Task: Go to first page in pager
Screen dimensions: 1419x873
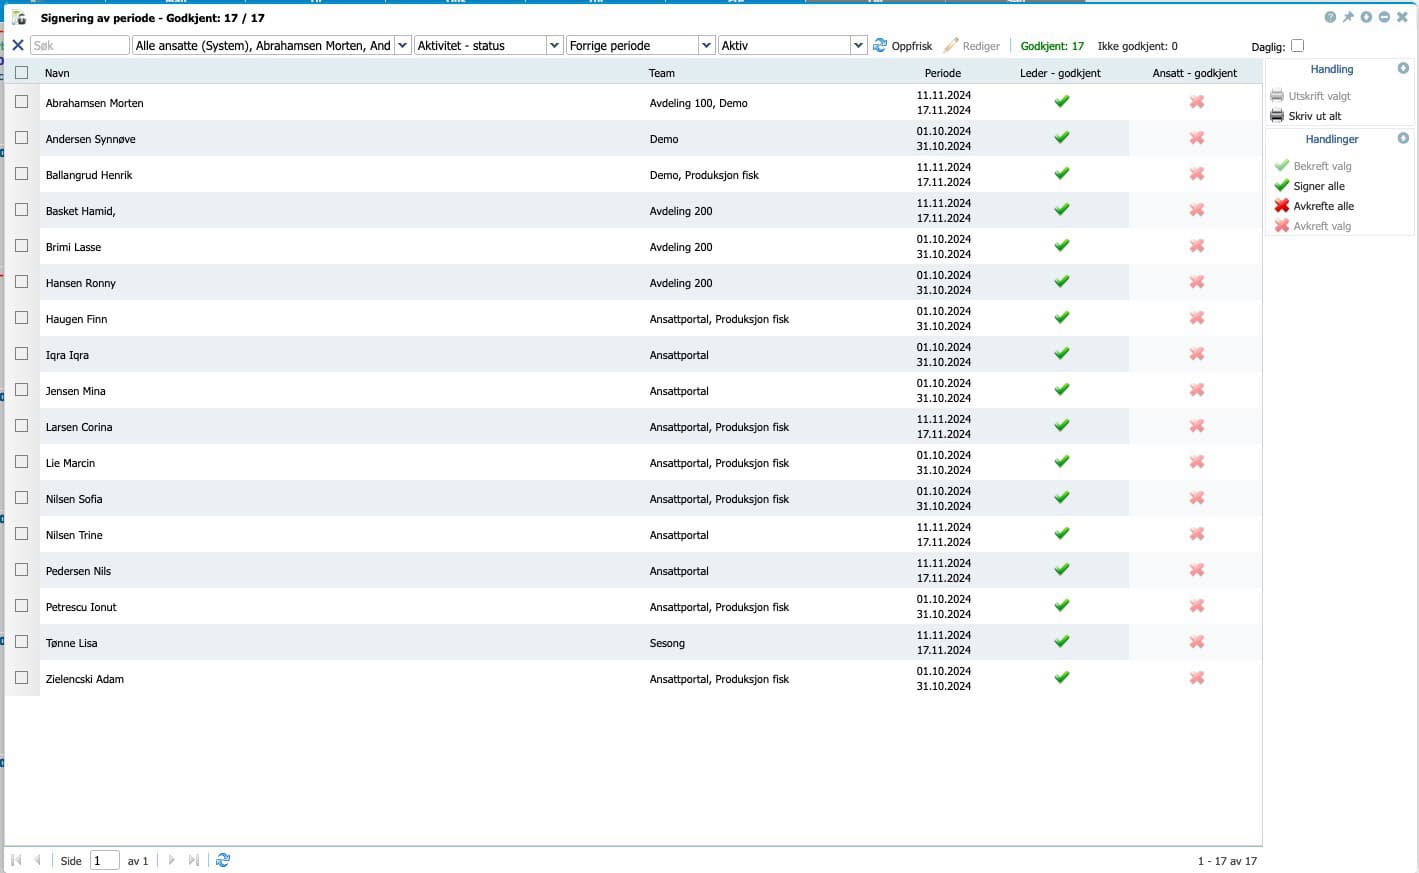Action: [x=16, y=860]
